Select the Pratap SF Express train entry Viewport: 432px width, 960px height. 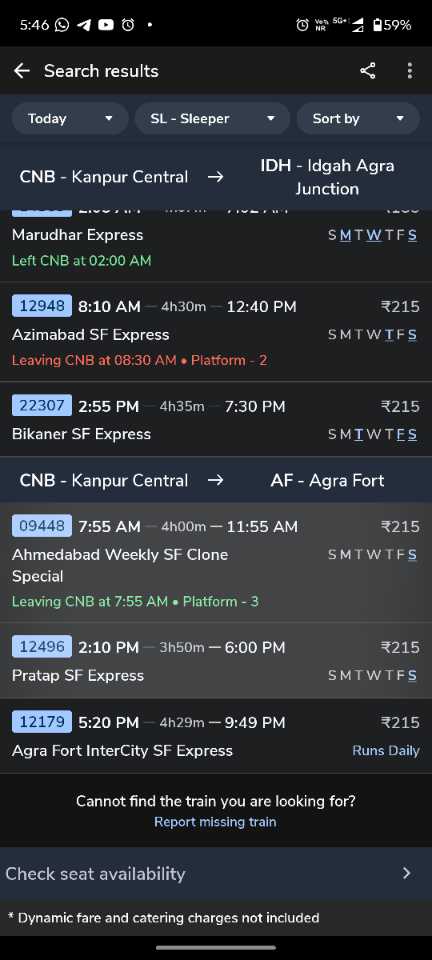[216, 661]
